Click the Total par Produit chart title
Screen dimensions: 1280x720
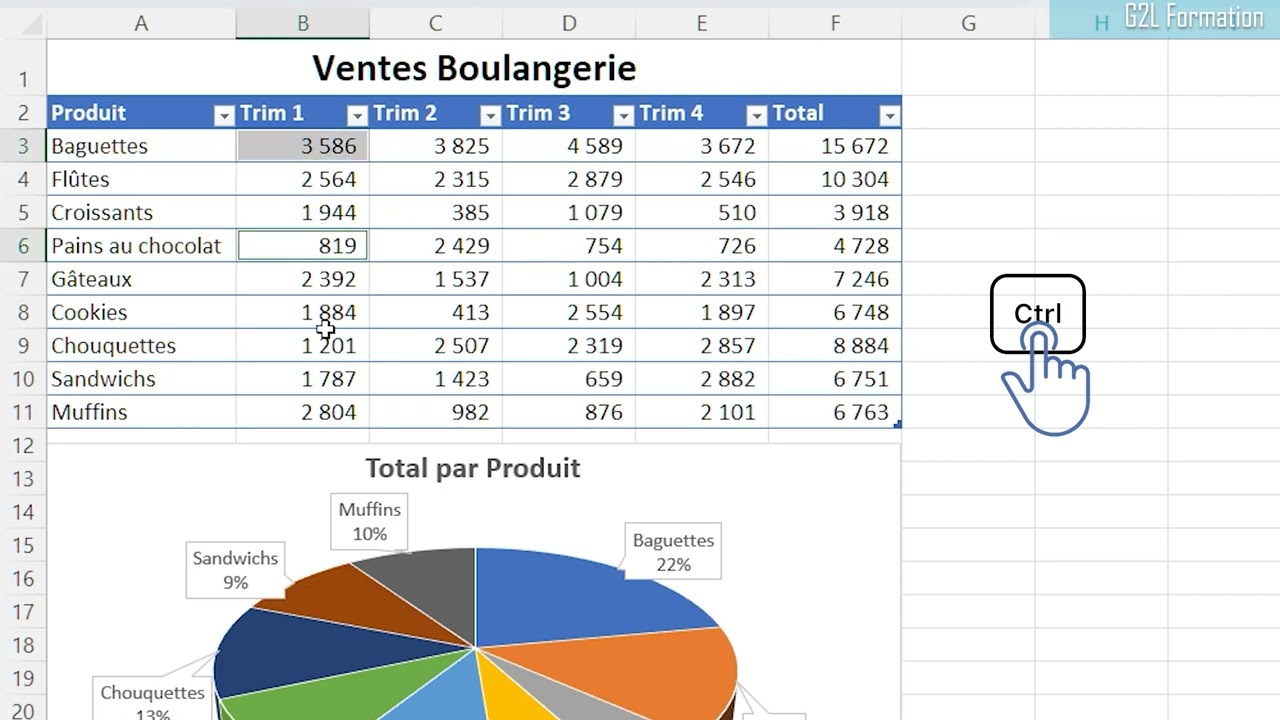coord(473,468)
